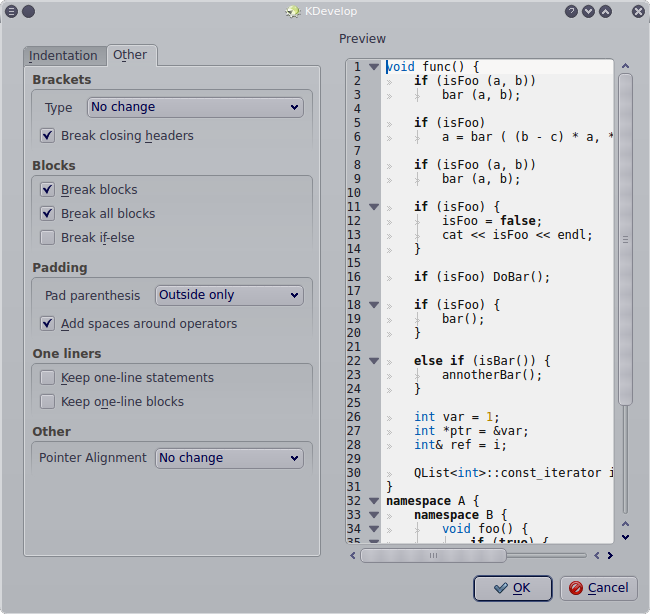The height and width of the screenshot is (614, 650).
Task: Click 'isFoo = false;' on line 12
Action: (x=492, y=221)
